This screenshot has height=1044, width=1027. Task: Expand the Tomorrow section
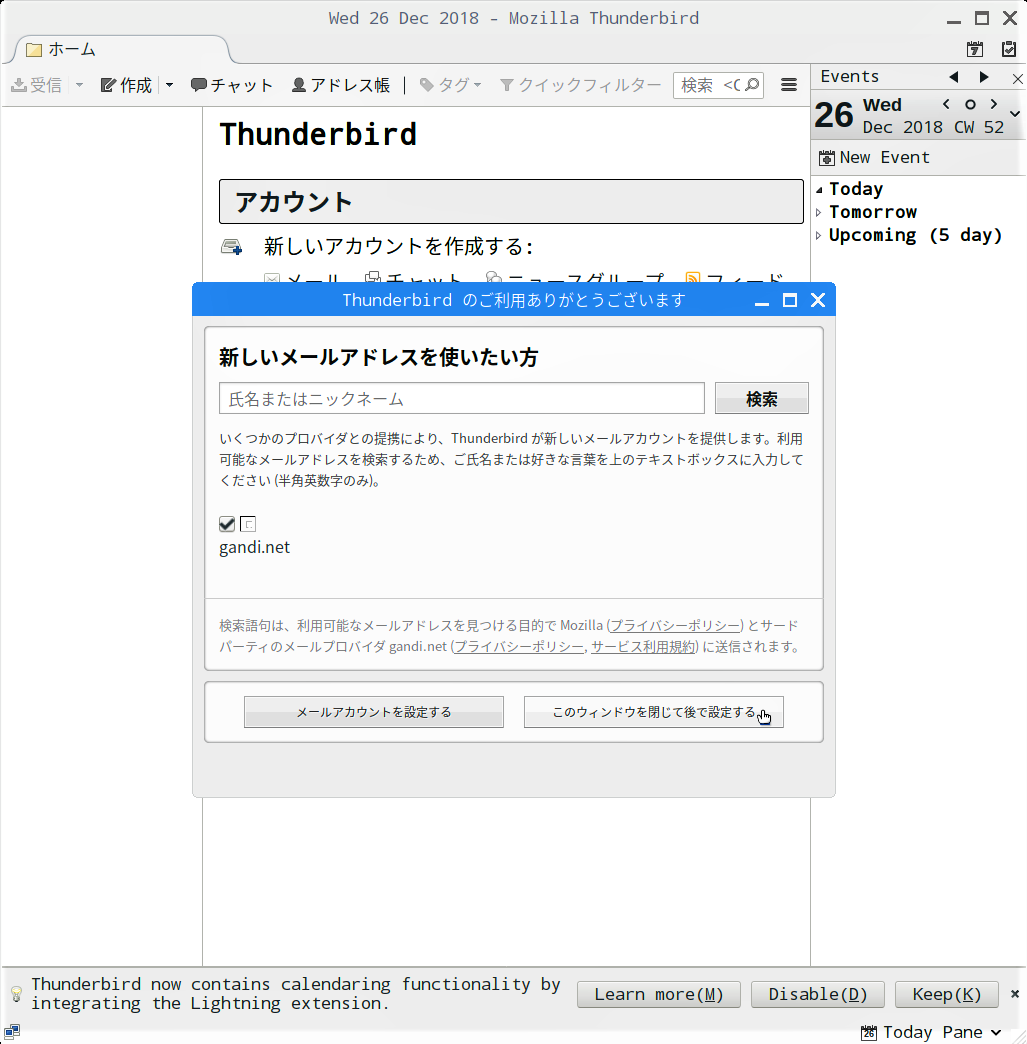point(819,212)
